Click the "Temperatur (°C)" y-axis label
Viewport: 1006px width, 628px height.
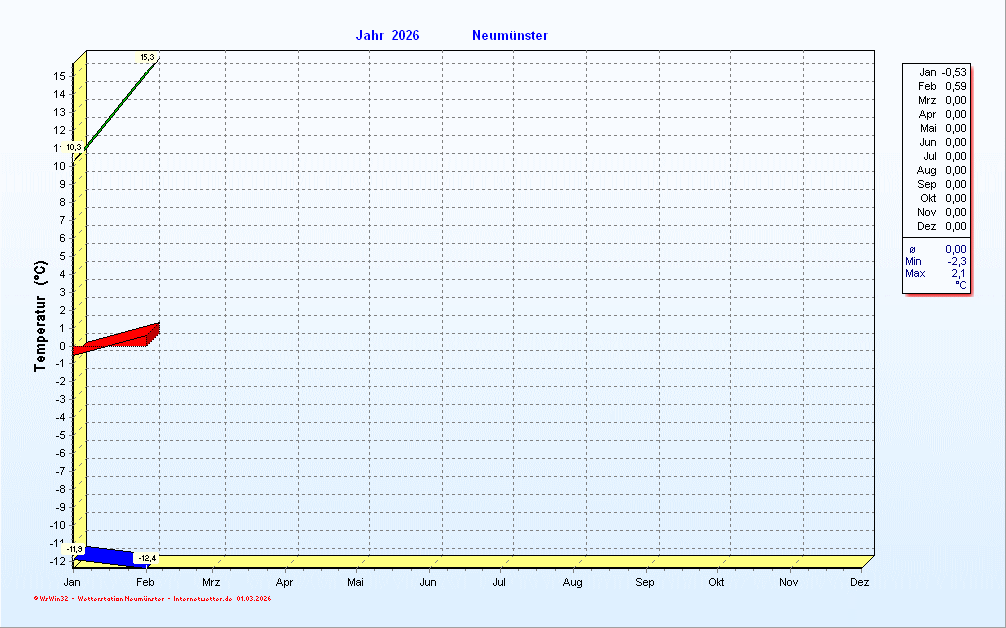(x=40, y=316)
